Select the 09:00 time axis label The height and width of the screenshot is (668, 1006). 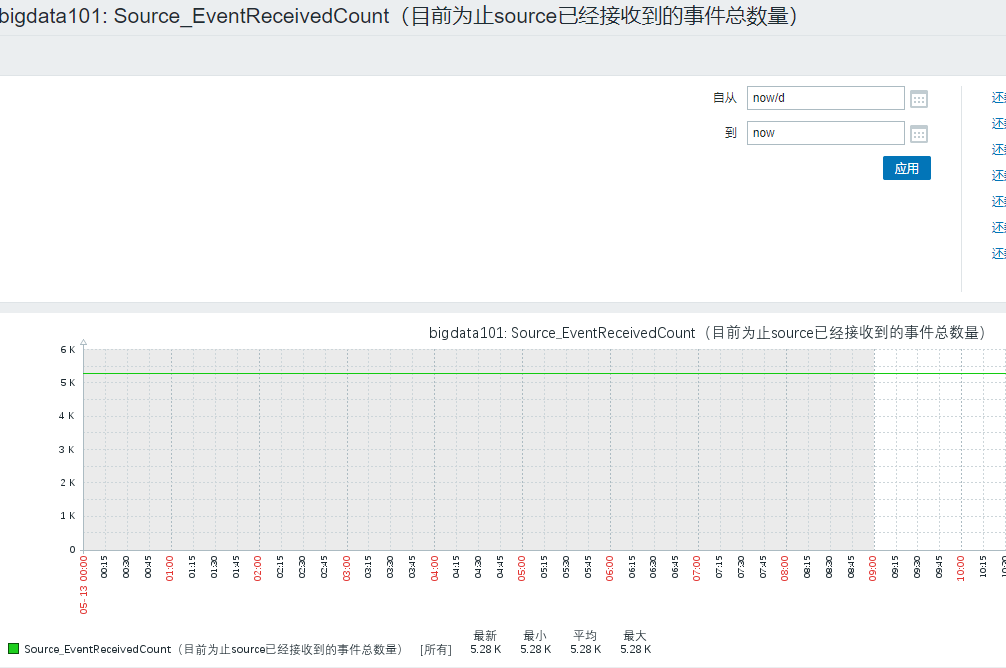[x=873, y=569]
